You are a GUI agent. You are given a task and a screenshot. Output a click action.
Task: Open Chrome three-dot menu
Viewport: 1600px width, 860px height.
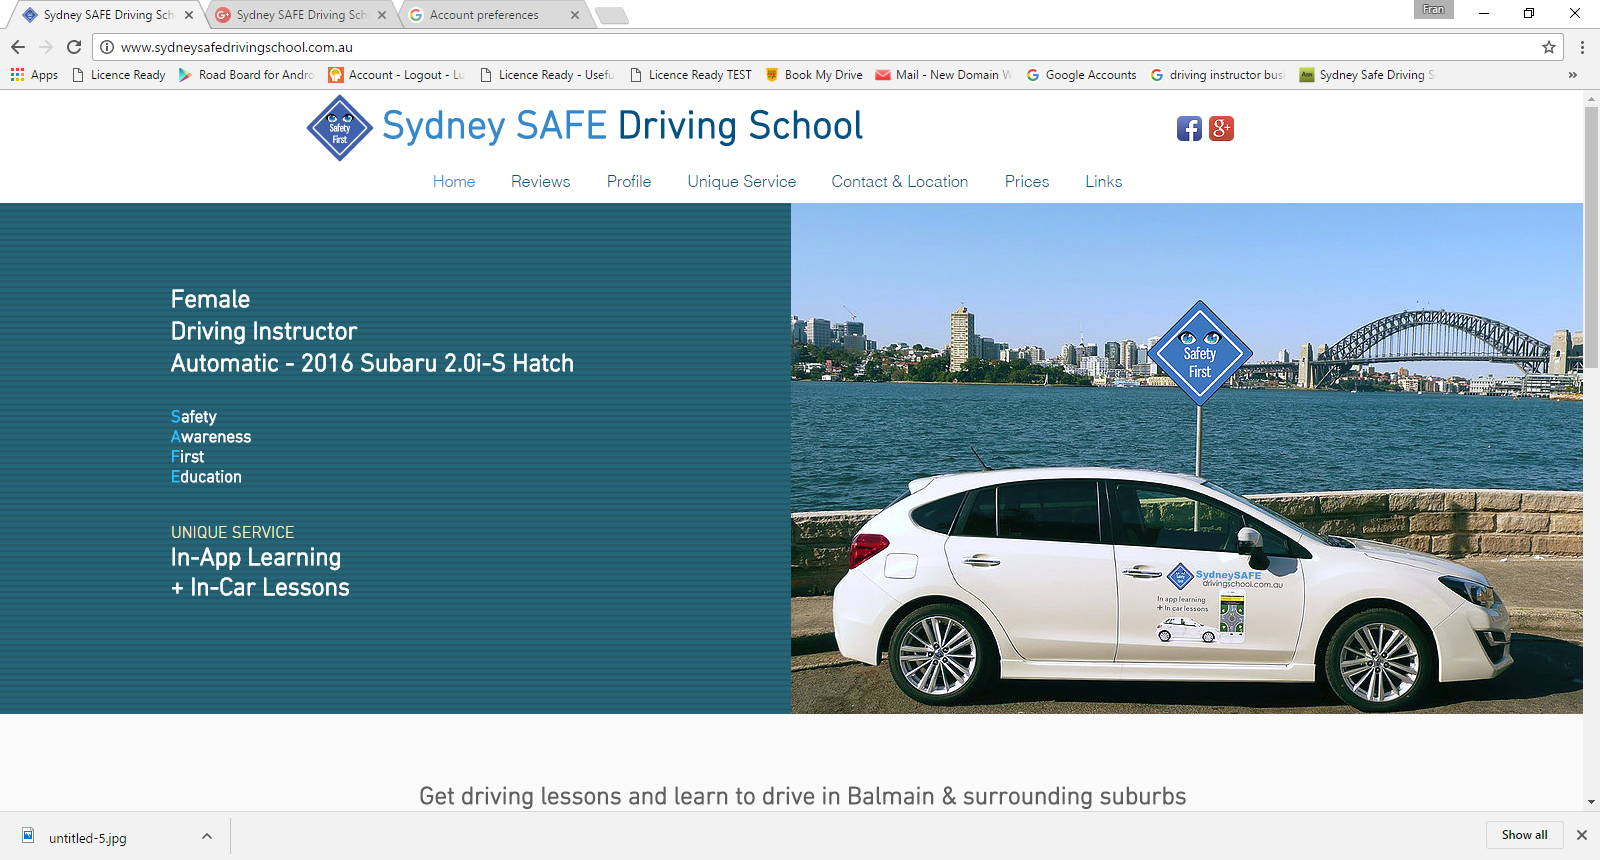tap(1582, 47)
